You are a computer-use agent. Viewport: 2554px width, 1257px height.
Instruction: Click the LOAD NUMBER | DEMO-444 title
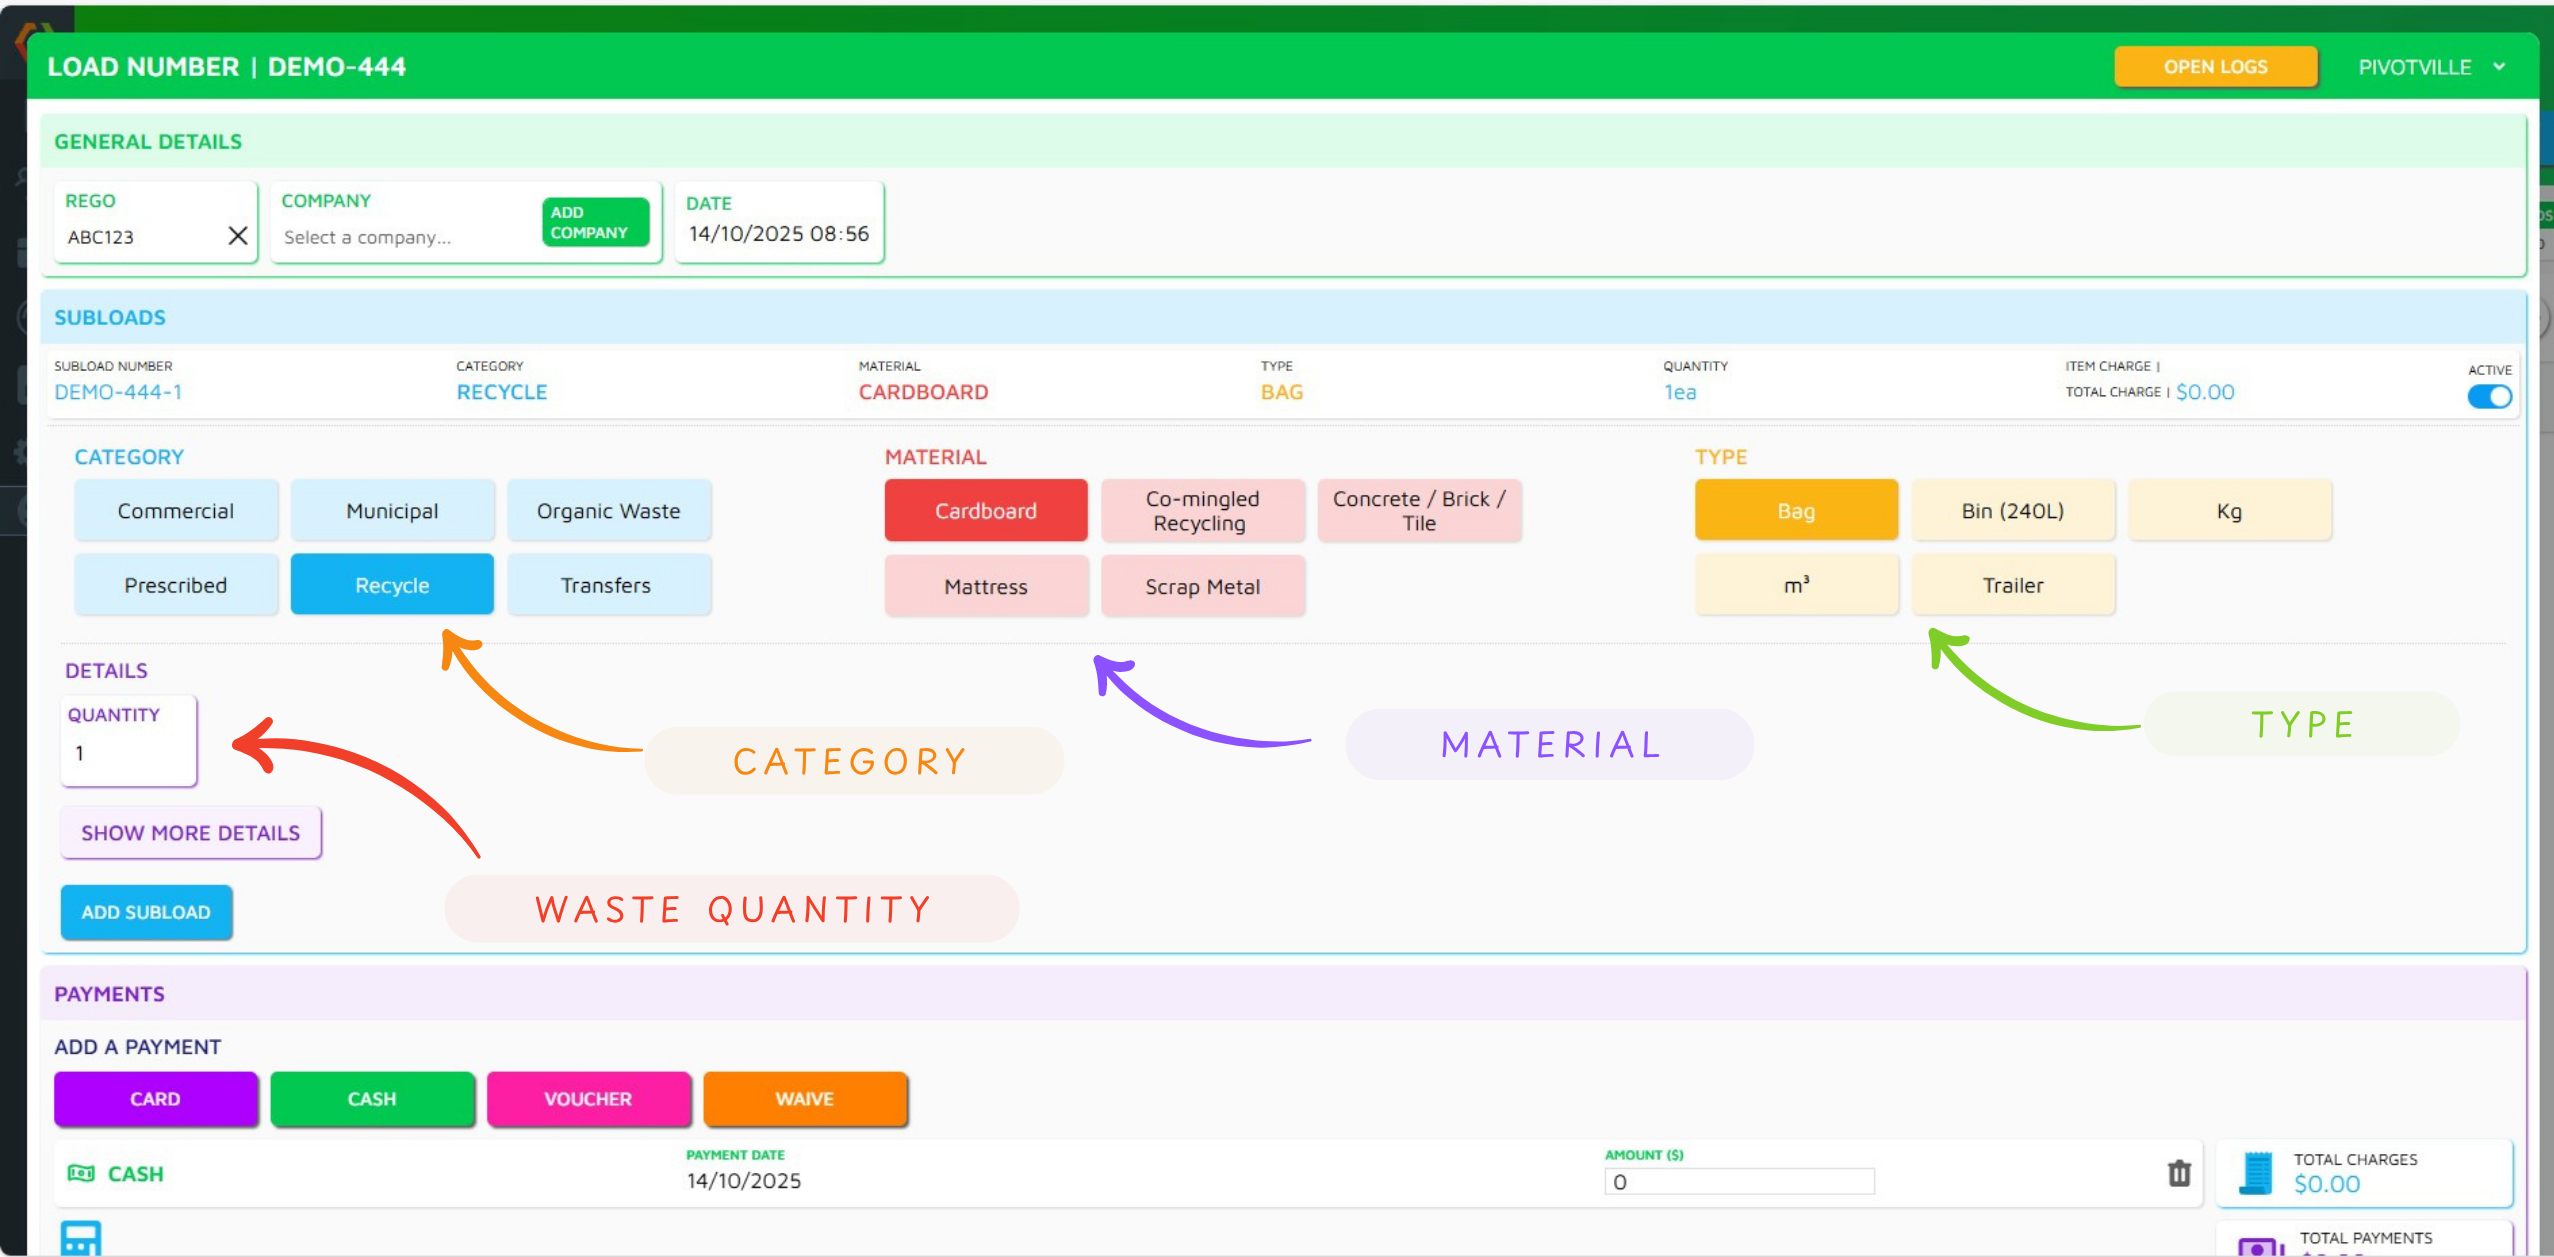point(227,67)
